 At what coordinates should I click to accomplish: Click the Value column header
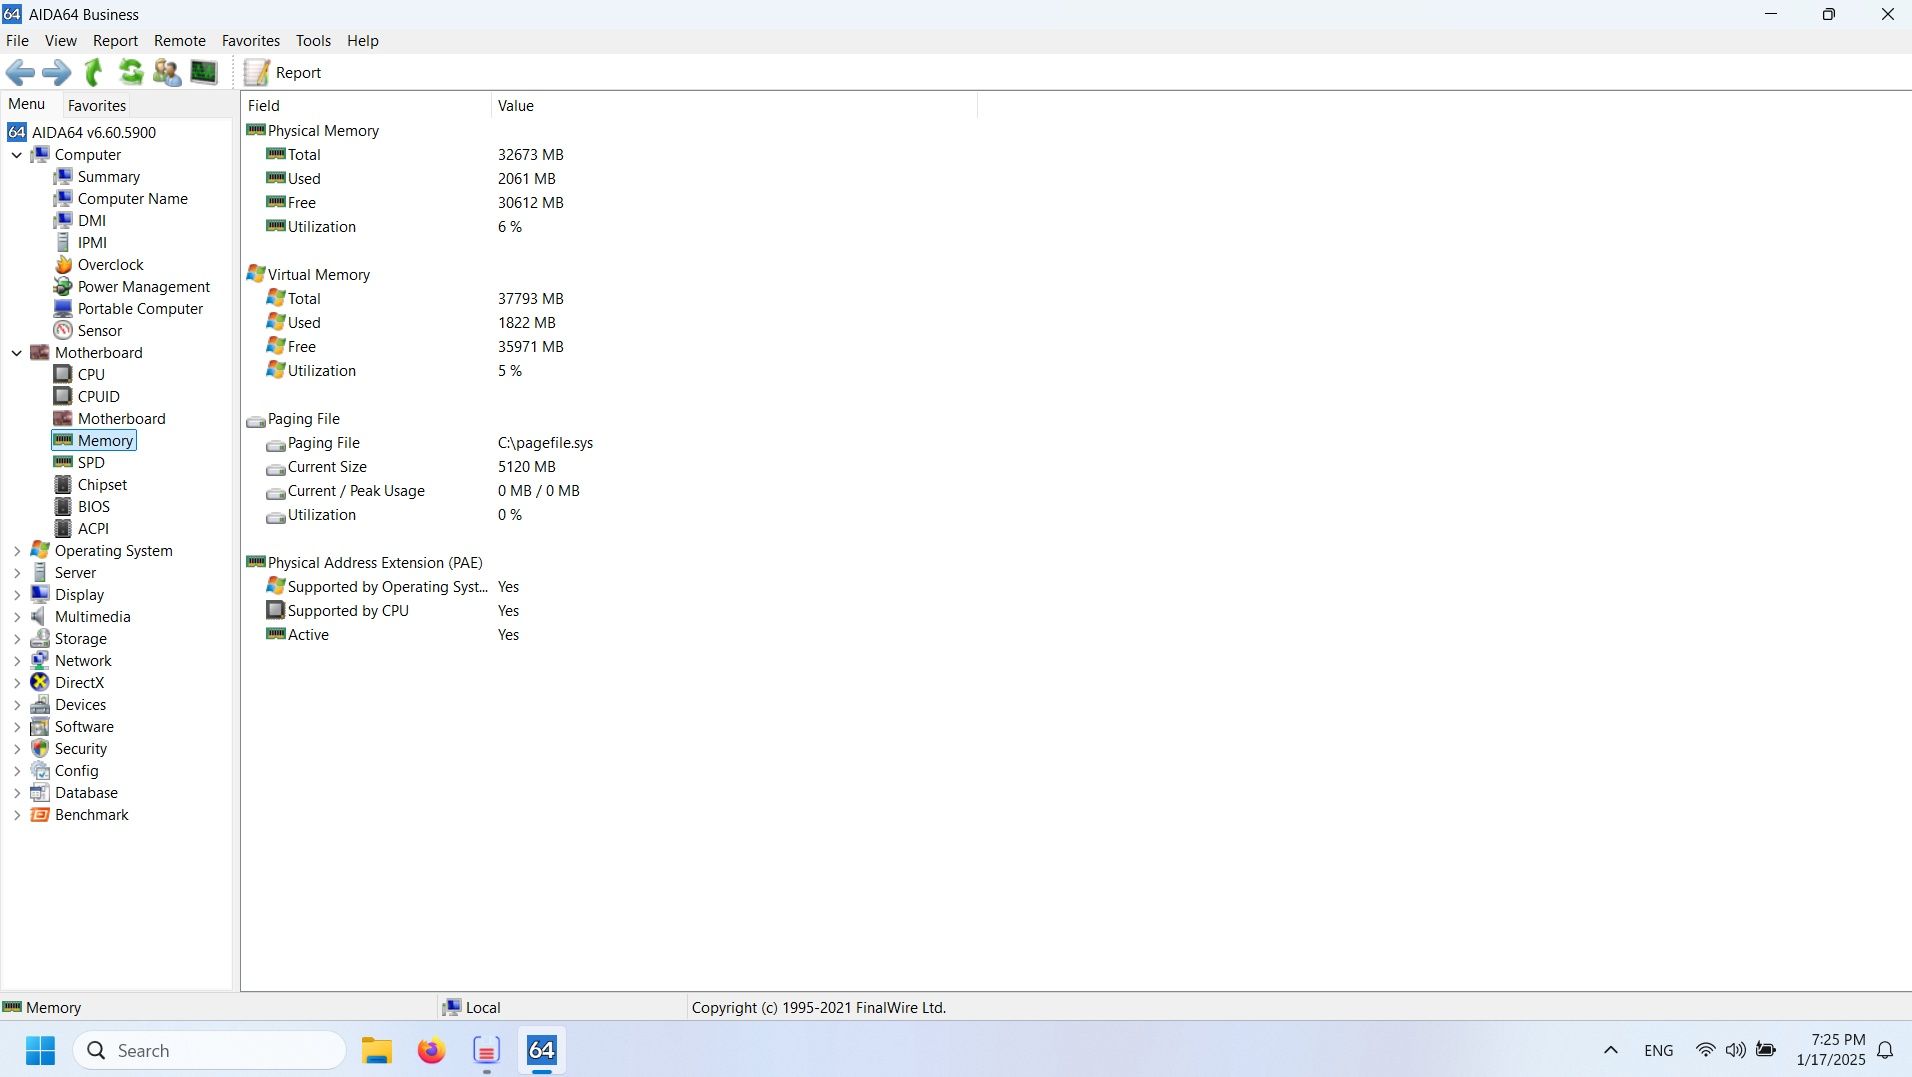pyautogui.click(x=734, y=106)
